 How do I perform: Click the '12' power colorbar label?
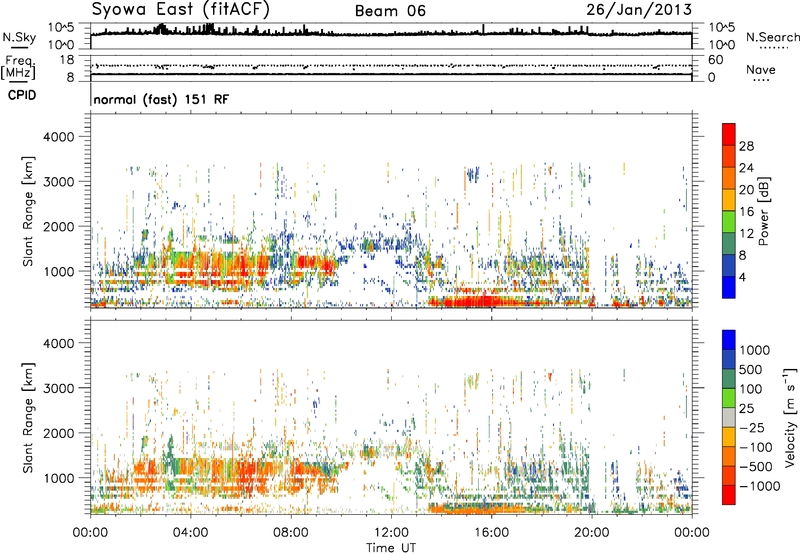click(x=746, y=234)
